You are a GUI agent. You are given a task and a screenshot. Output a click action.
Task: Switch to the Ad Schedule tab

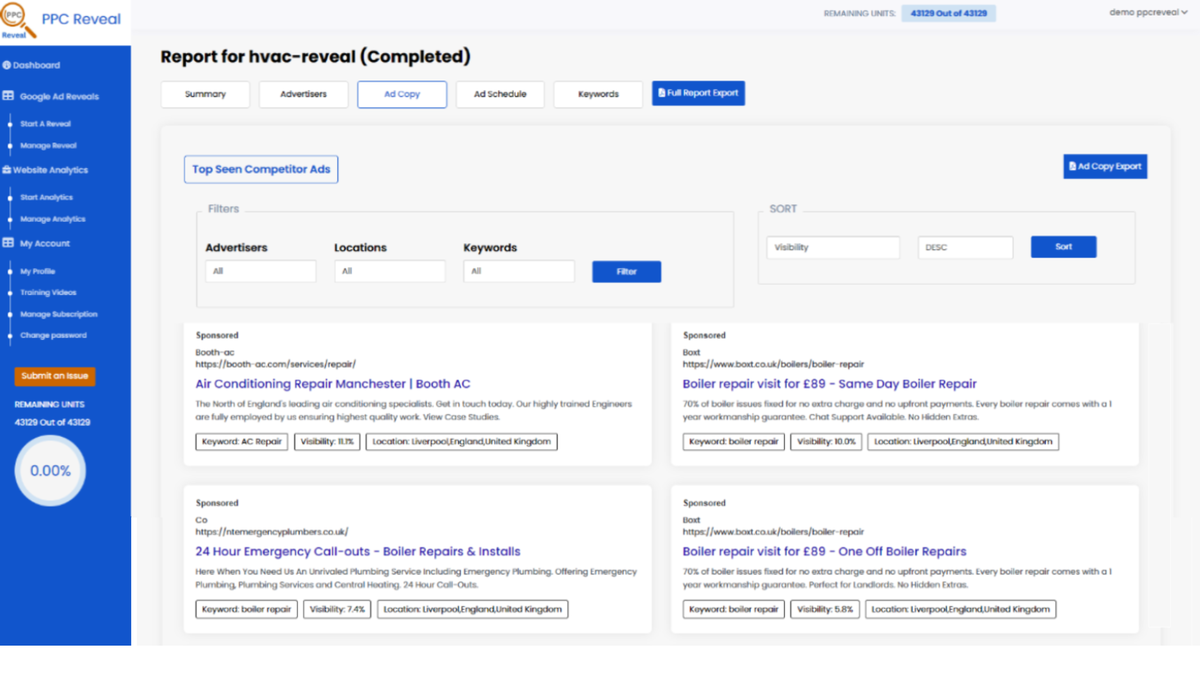click(501, 94)
